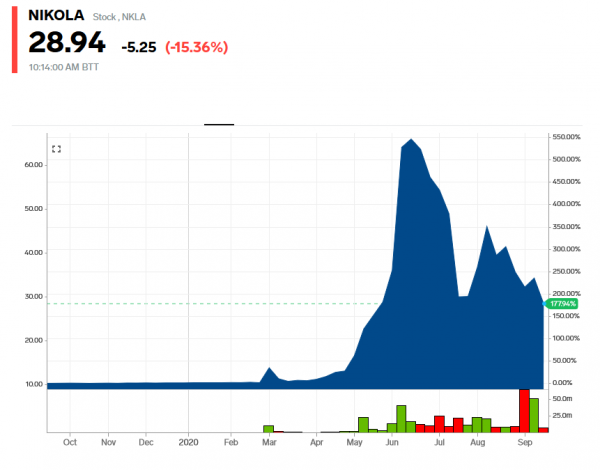The height and width of the screenshot is (470, 600).
Task: Click the fullscreen expand icon on chart
Action: click(56, 149)
